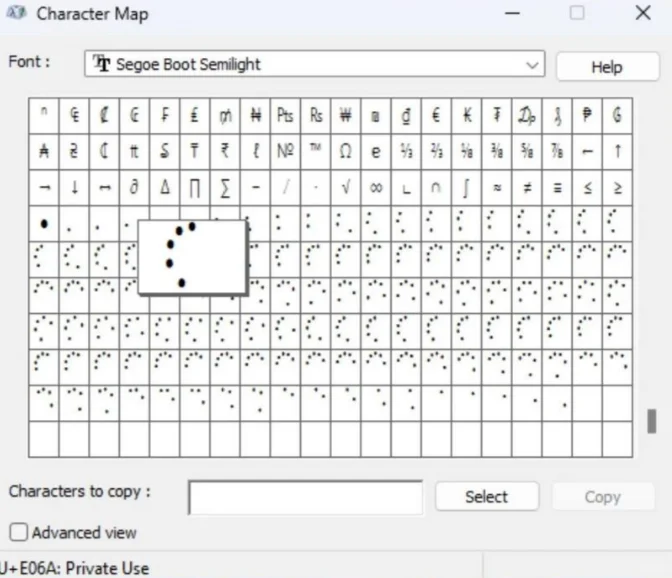This screenshot has height=578, width=672.
Task: Select the summation ∑ character
Action: pyautogui.click(x=225, y=188)
